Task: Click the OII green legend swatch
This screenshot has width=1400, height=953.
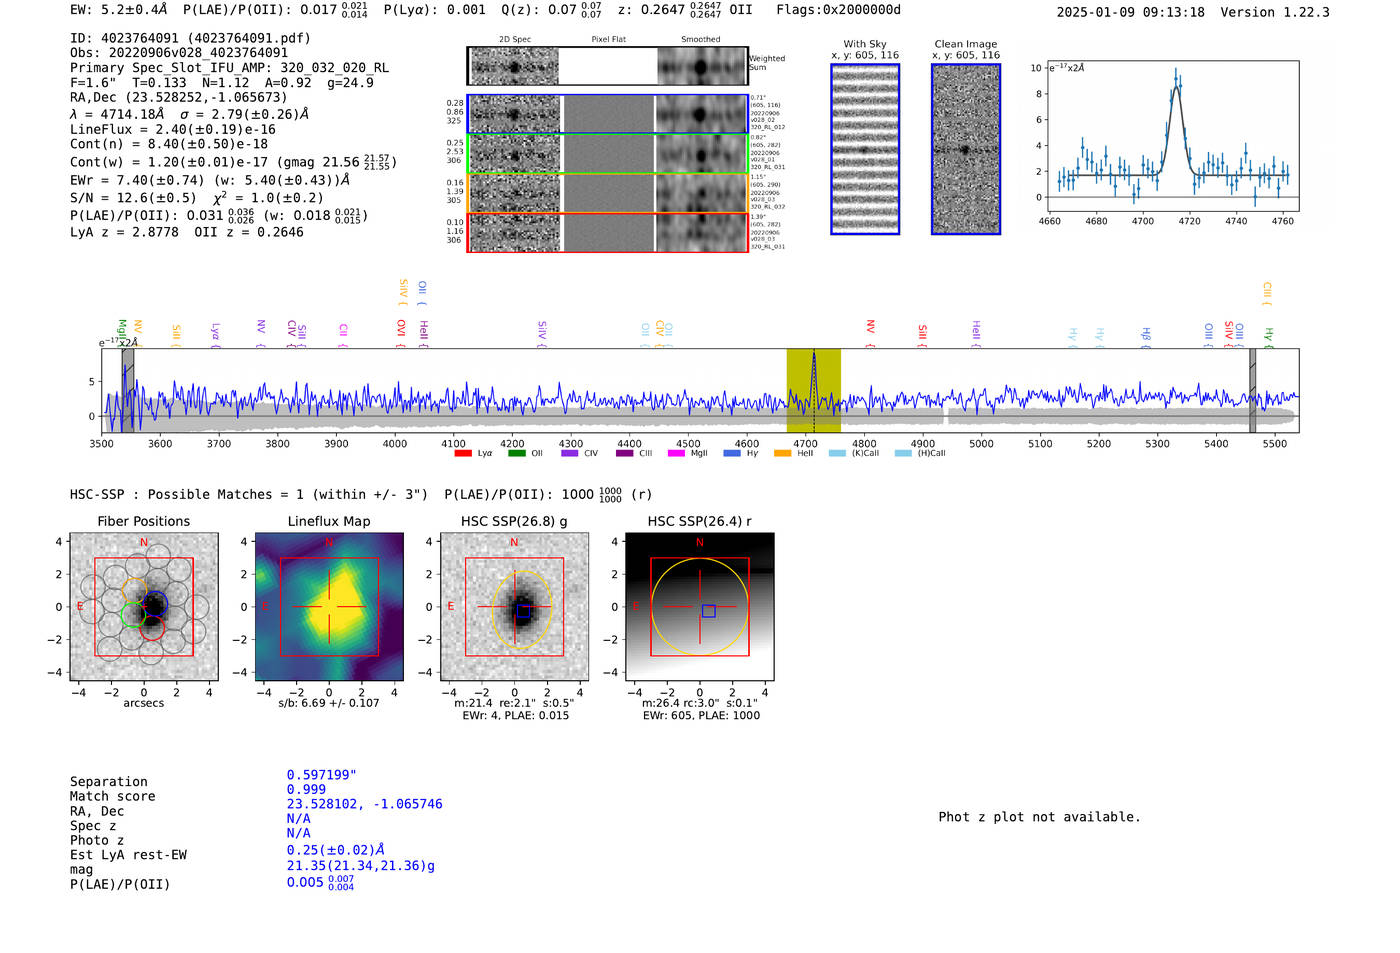Action: pos(516,453)
